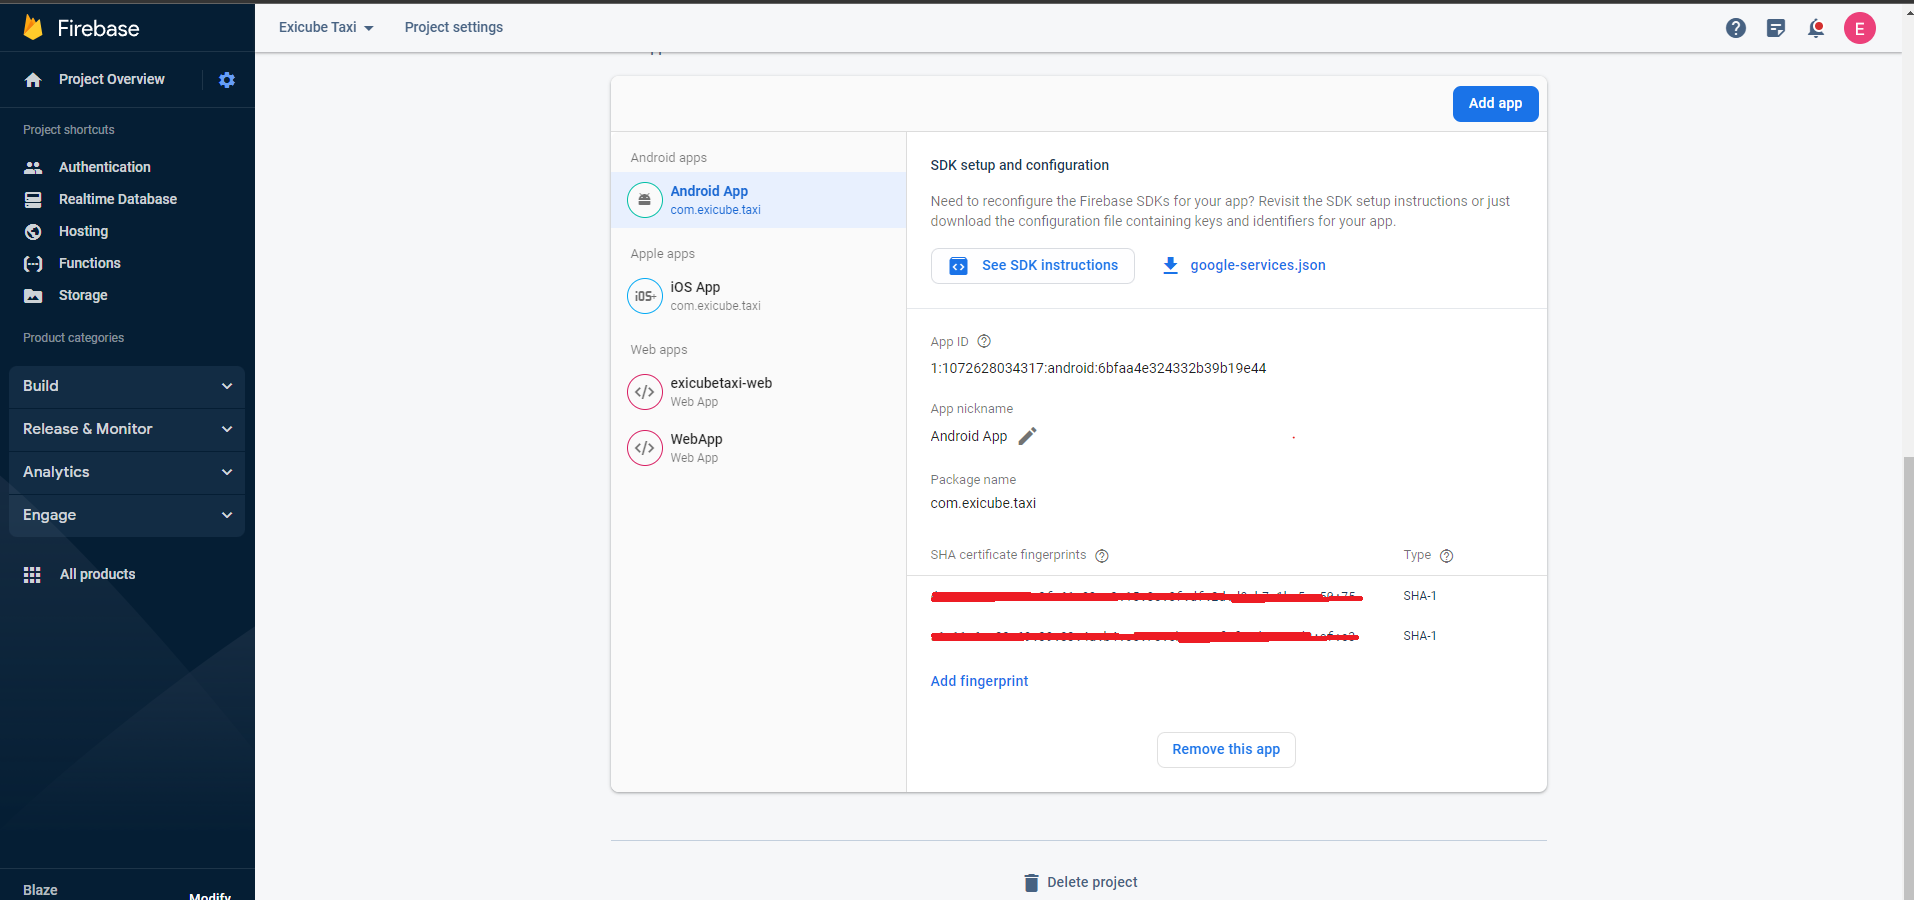Click SHA certificate fingerprints help icon
This screenshot has height=900, width=1914.
[x=1102, y=556]
